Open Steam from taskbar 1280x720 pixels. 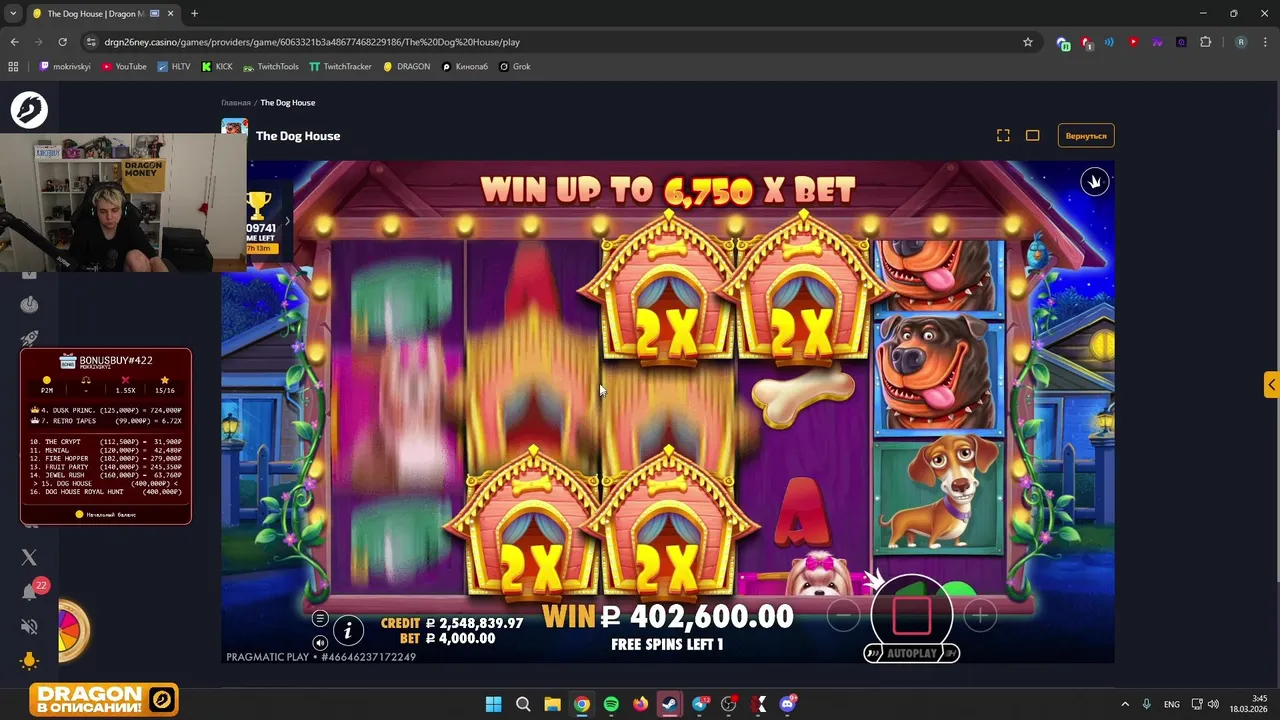click(x=670, y=704)
